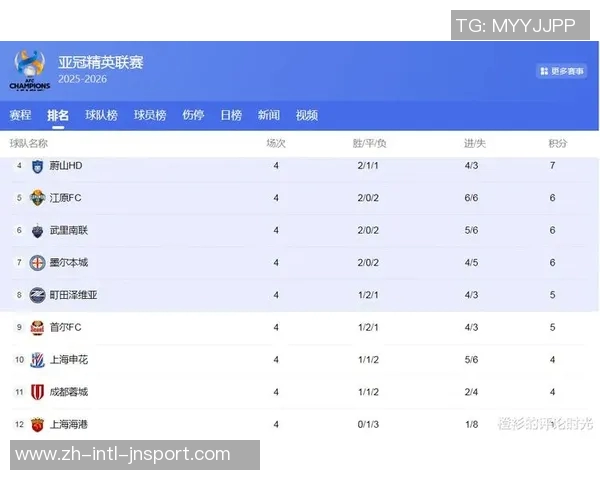Open the 武里南联 team name

click(69, 230)
